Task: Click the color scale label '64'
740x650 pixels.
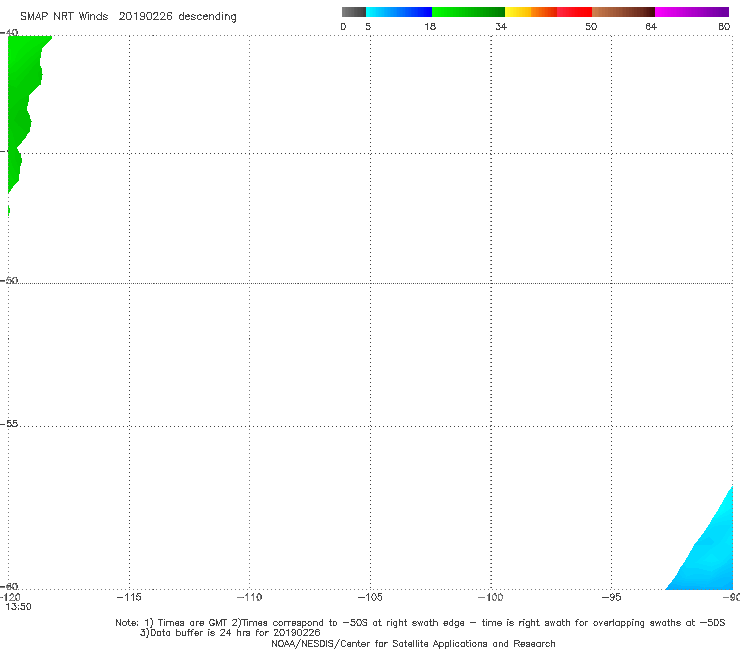Action: click(x=651, y=26)
